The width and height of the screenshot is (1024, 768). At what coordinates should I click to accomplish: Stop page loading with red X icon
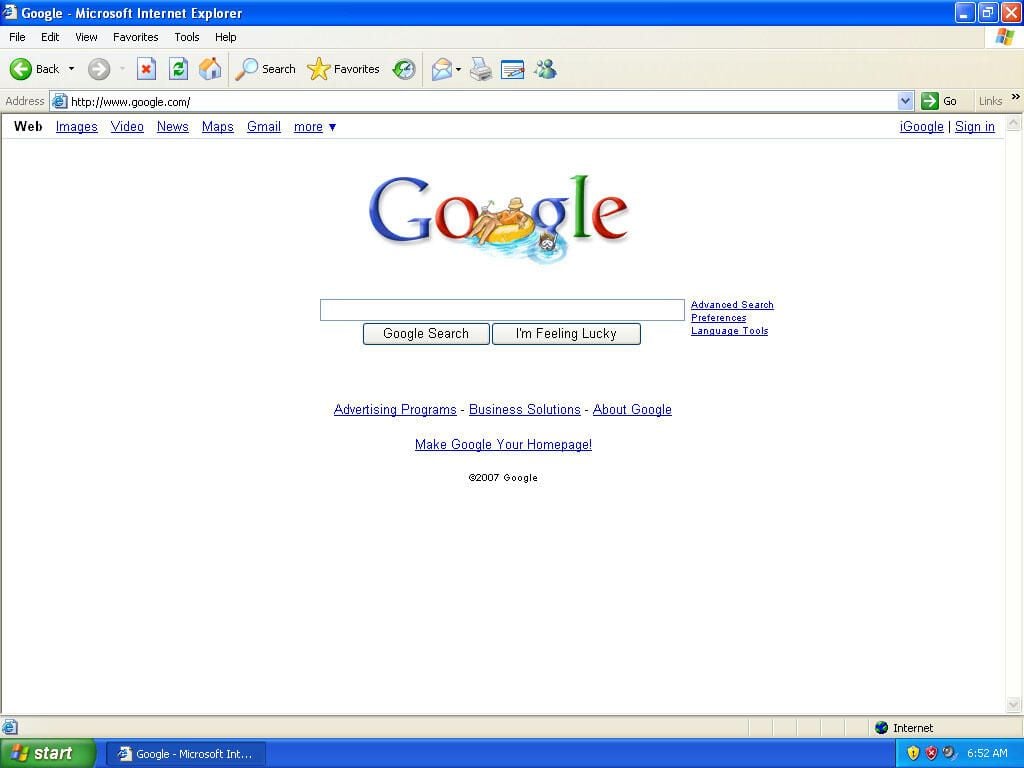pyautogui.click(x=146, y=69)
